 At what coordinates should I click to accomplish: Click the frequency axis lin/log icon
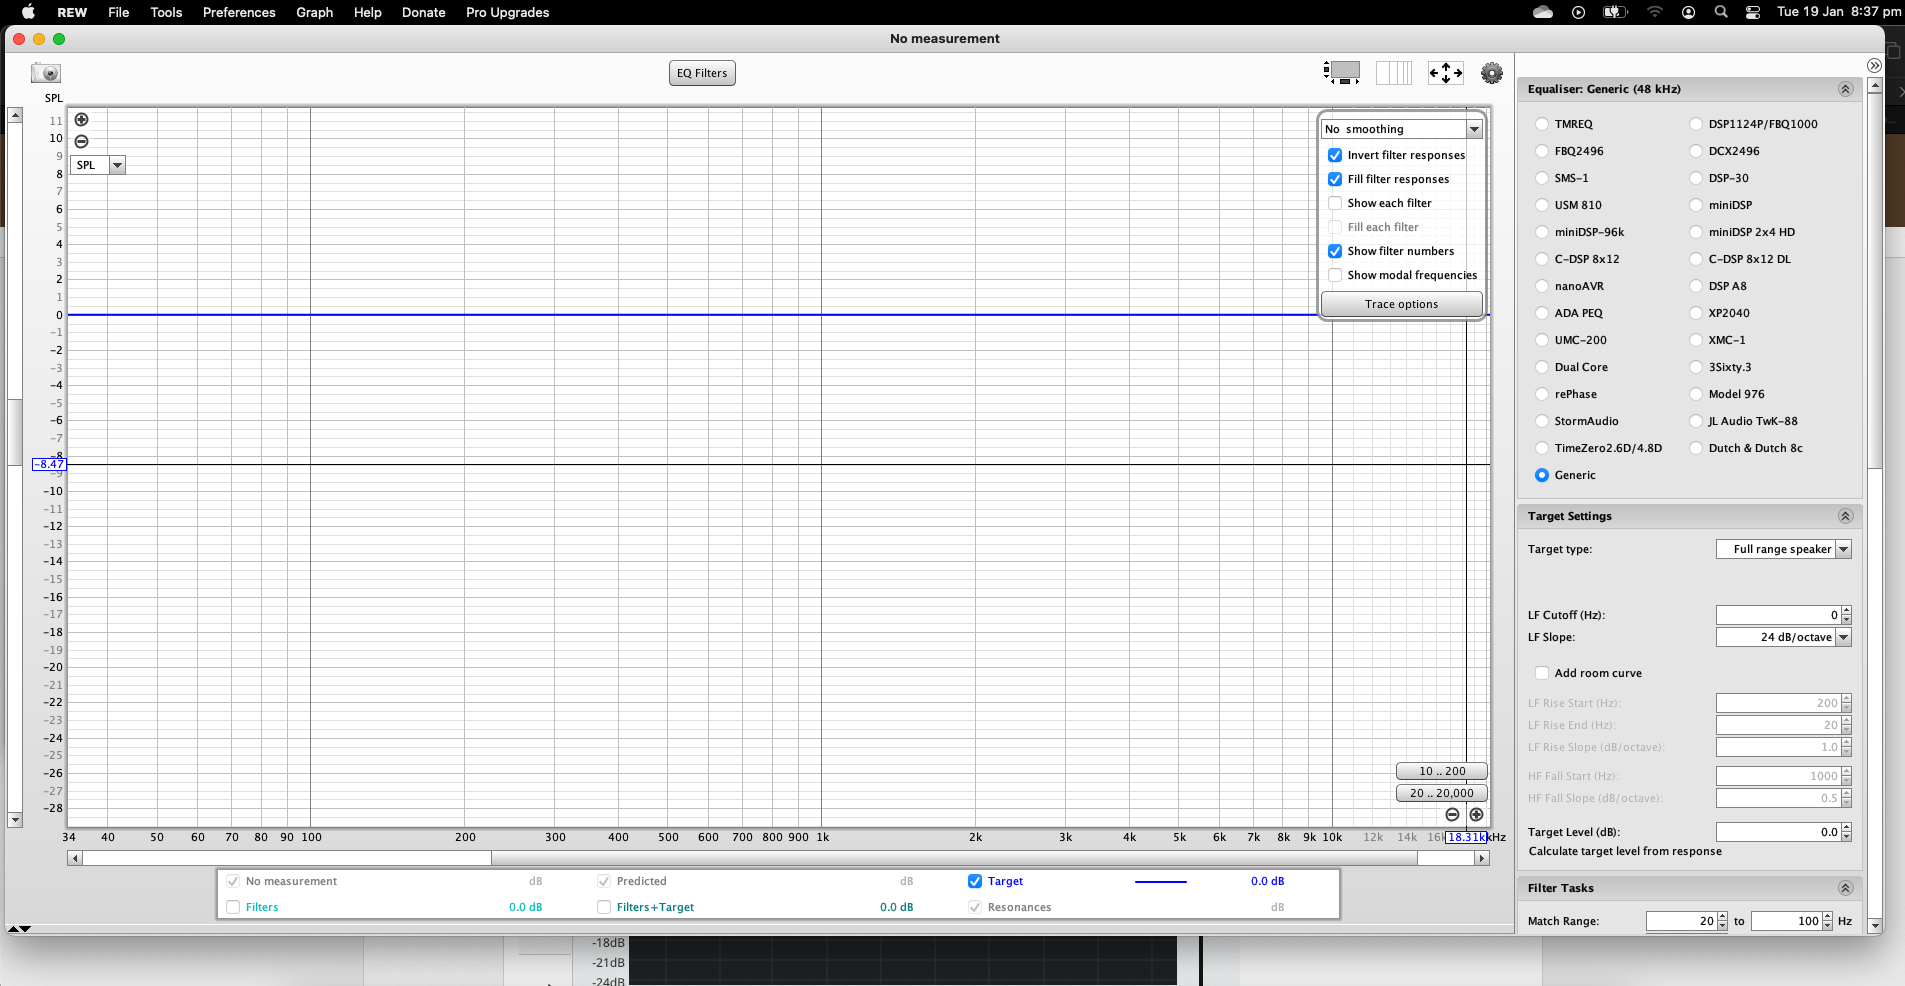pyautogui.click(x=1394, y=72)
